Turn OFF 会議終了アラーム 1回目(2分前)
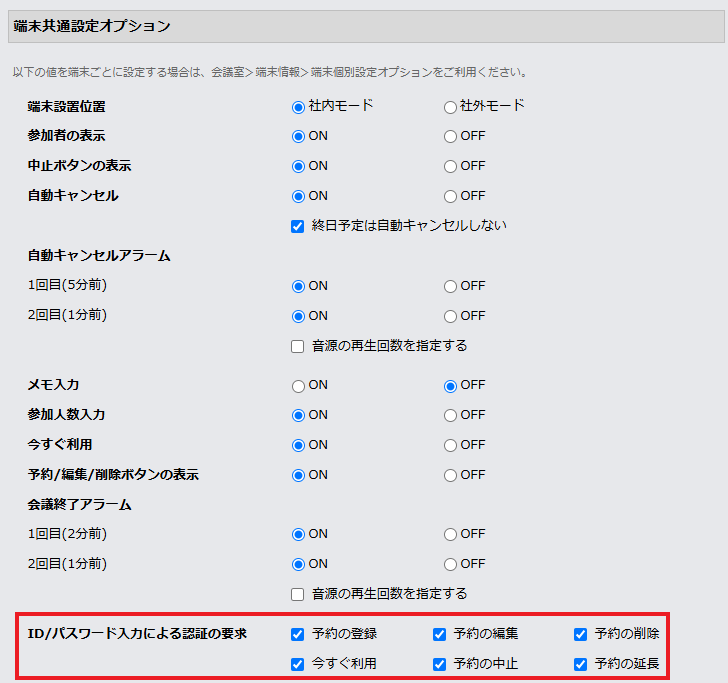This screenshot has height=683, width=728. [450, 534]
